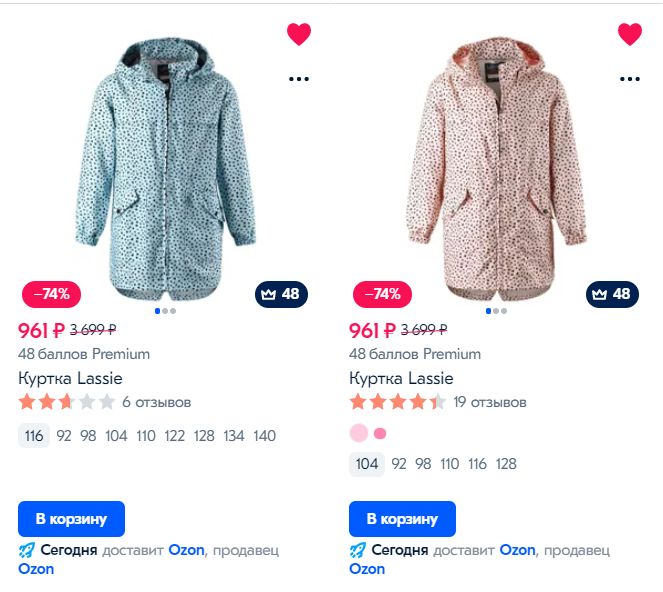Click Premium crown badge on blue jacket

point(281,294)
